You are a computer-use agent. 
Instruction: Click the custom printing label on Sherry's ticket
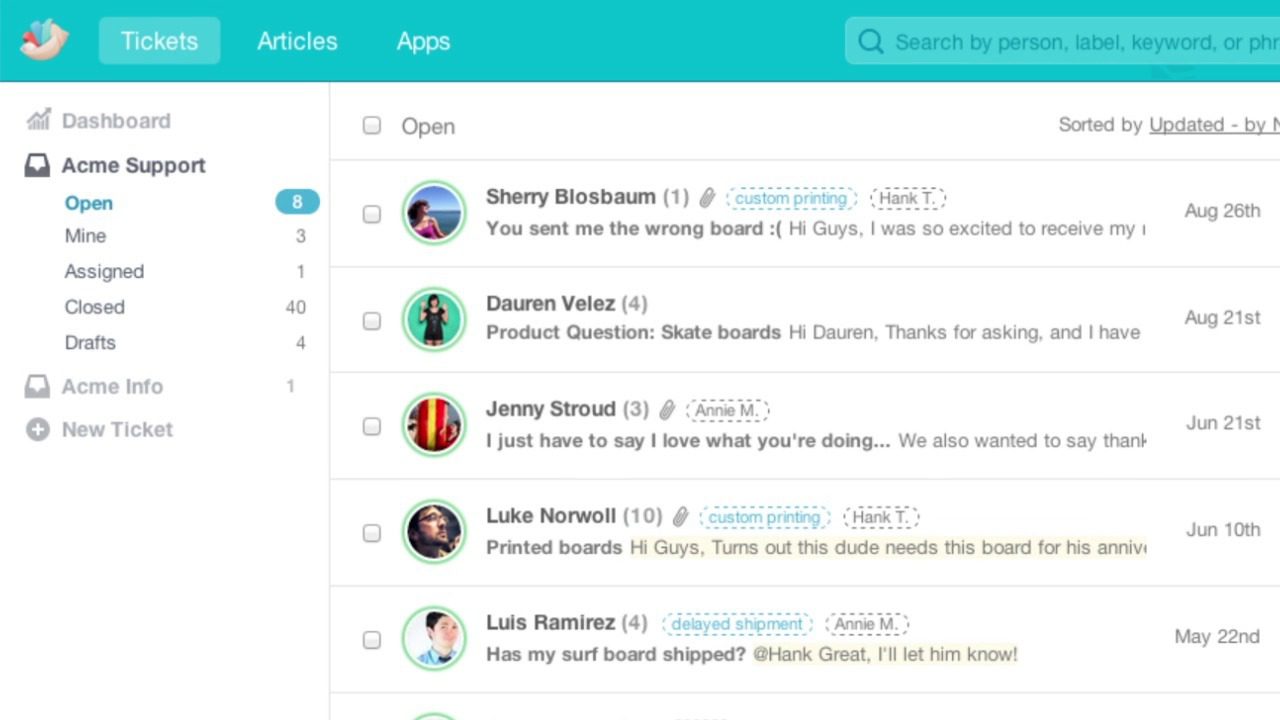pyautogui.click(x=791, y=198)
